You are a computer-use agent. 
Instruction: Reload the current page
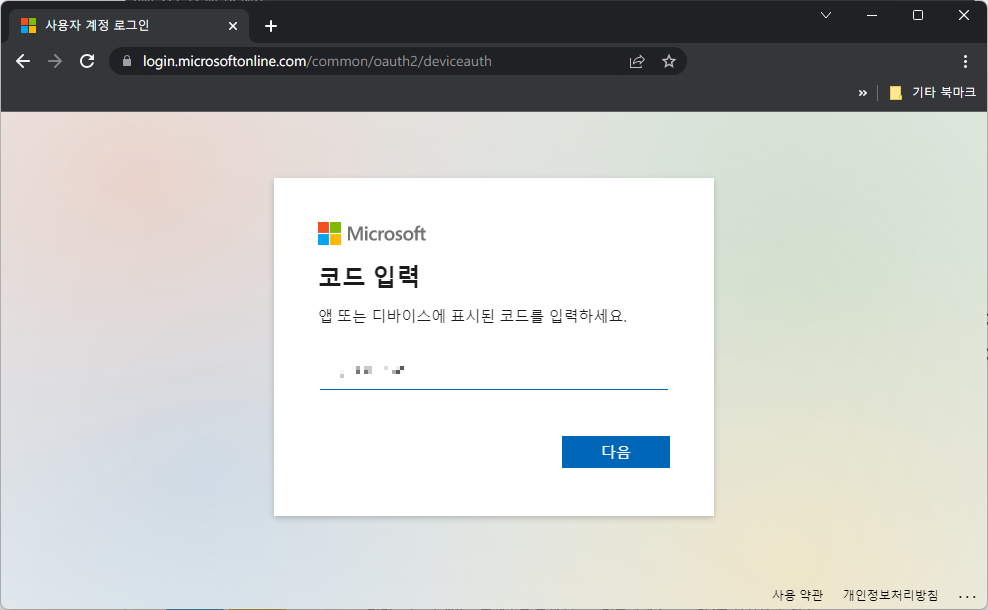click(87, 61)
